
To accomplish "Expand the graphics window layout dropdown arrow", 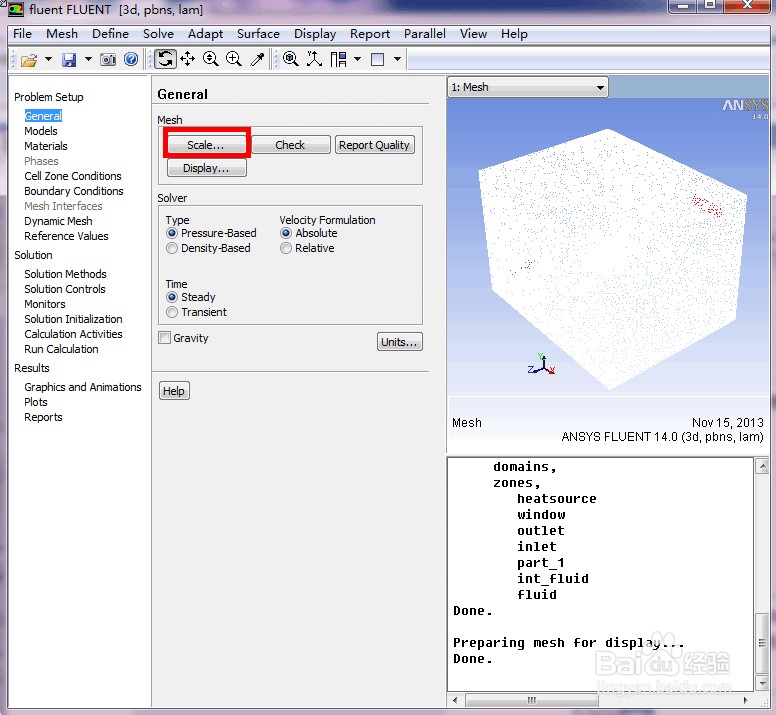I will click(x=397, y=59).
